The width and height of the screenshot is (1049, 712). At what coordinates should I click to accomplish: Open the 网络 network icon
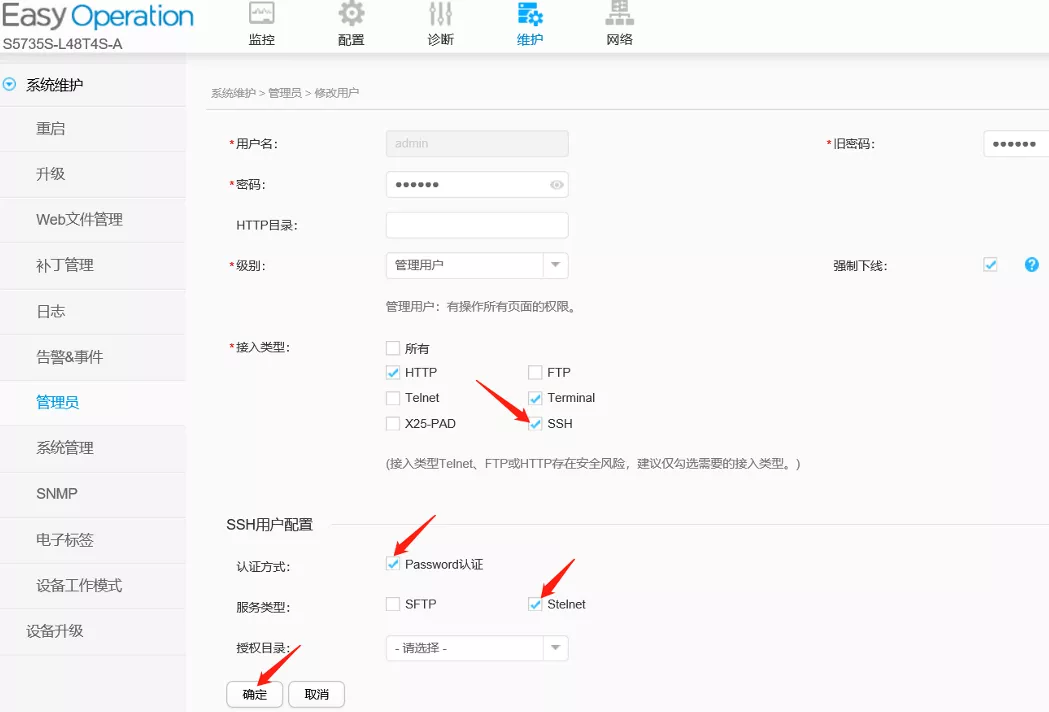pos(619,15)
